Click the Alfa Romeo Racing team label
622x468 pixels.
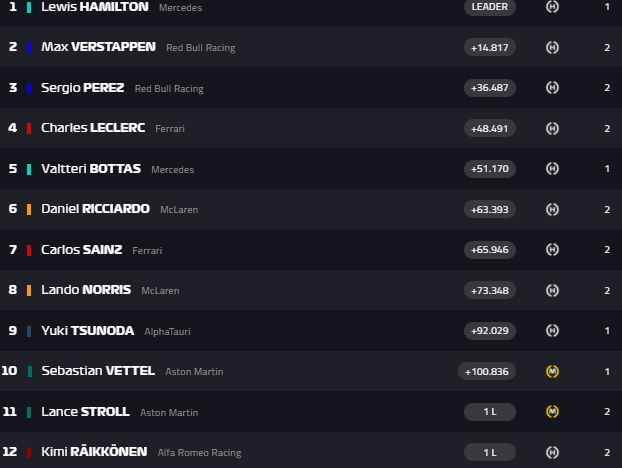tap(199, 453)
